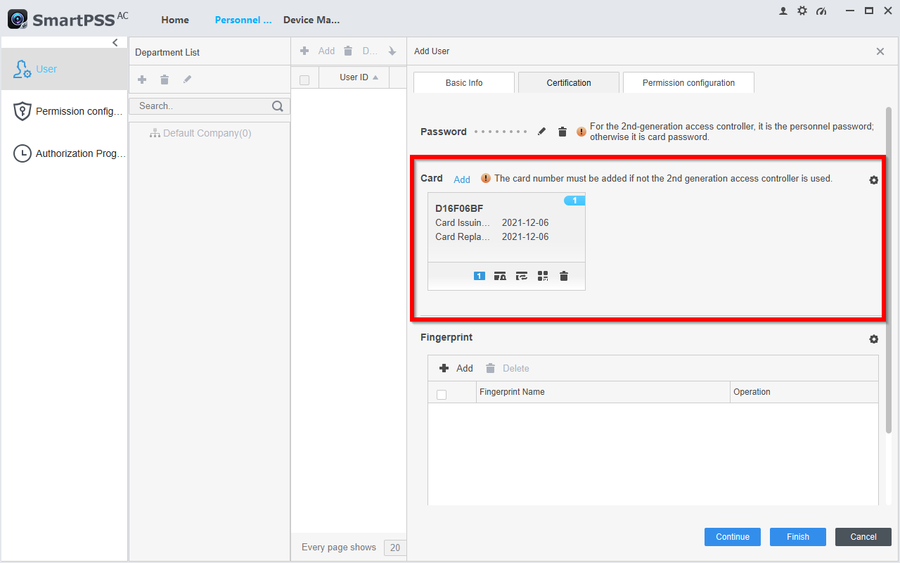Click the plus icon under Department List
This screenshot has width=900, height=563.
coord(142,80)
